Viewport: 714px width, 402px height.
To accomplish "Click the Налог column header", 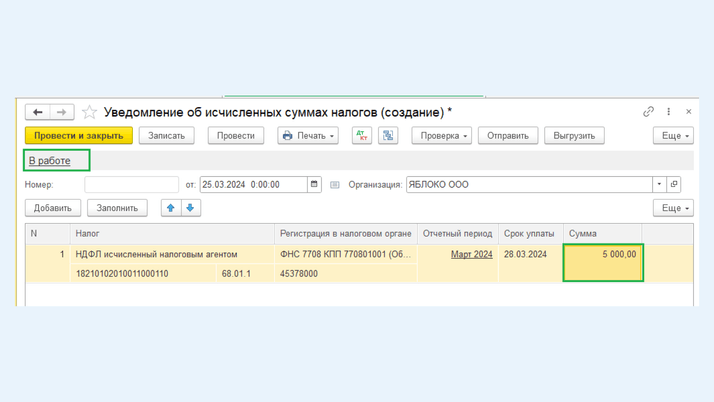I will pyautogui.click(x=172, y=234).
